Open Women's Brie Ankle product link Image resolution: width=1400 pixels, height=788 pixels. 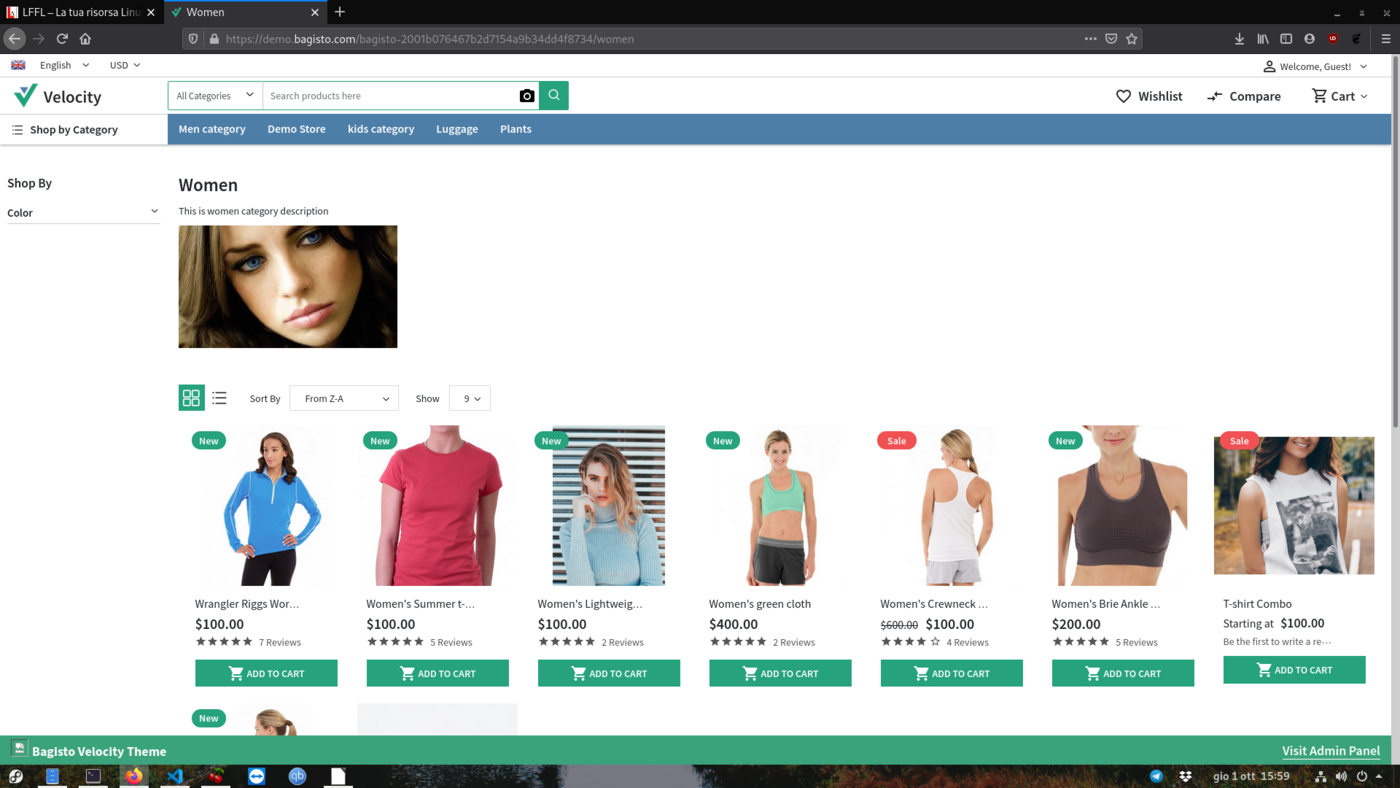pyautogui.click(x=1106, y=604)
